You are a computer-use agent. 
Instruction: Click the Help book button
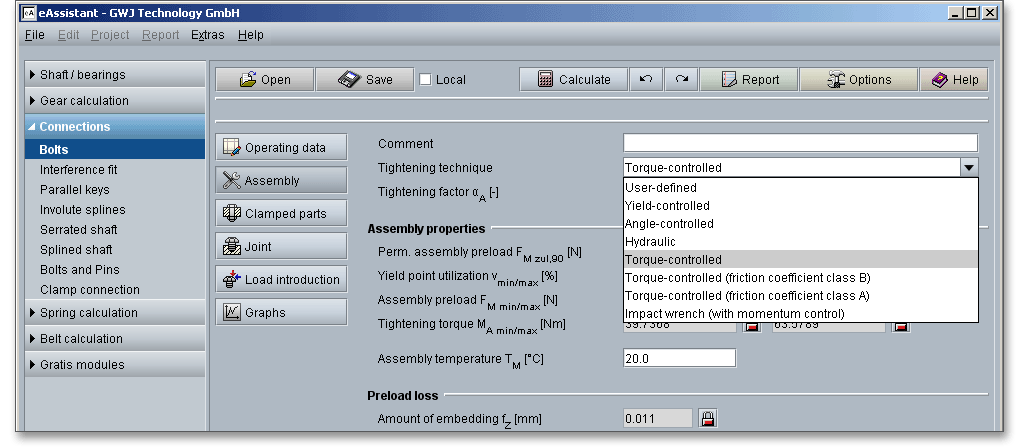pyautogui.click(x=954, y=80)
